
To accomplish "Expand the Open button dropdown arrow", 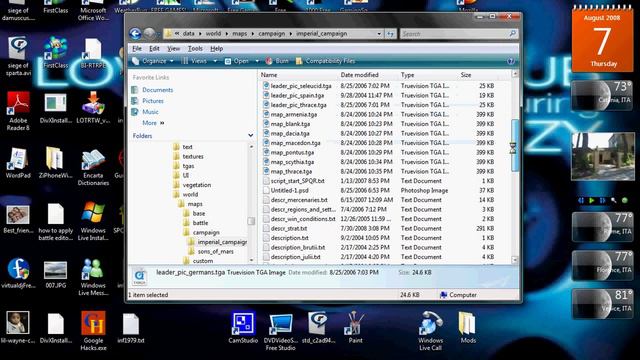I will [257, 61].
